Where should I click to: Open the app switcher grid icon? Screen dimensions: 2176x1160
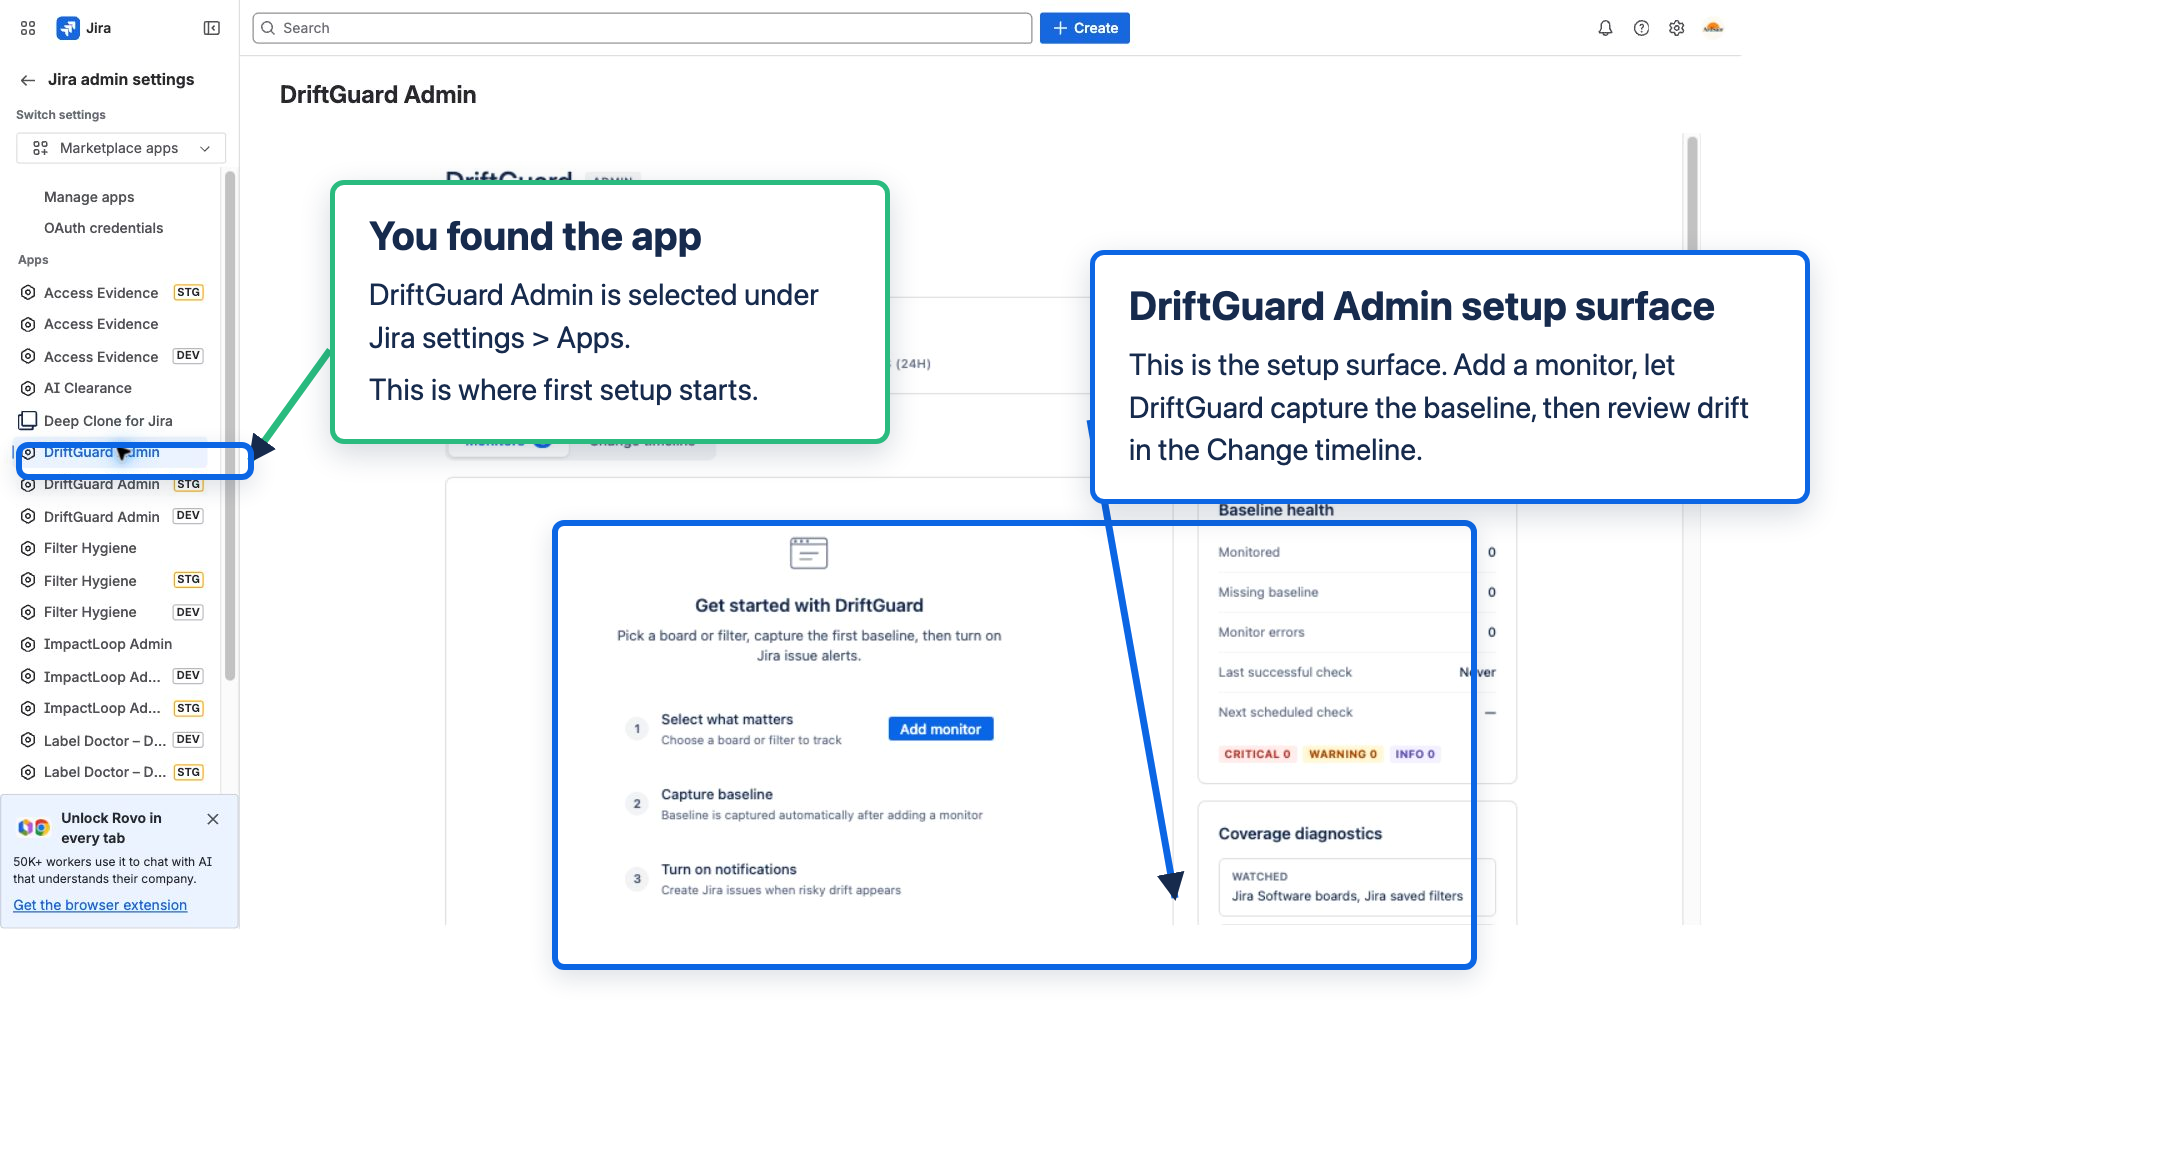[x=28, y=28]
